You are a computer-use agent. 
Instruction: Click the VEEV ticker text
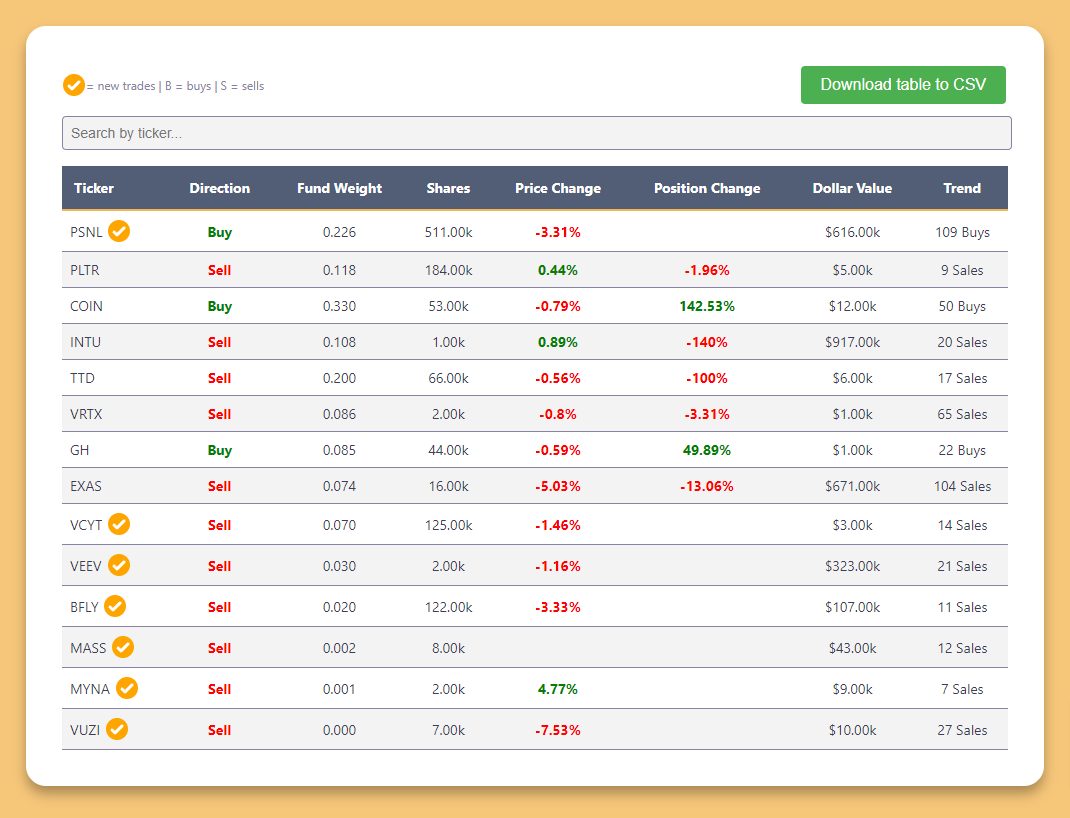point(85,566)
